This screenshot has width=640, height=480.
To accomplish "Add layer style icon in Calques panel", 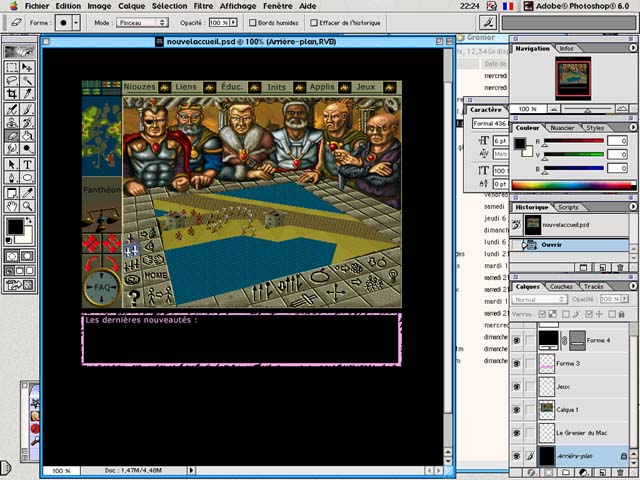I will [530, 473].
